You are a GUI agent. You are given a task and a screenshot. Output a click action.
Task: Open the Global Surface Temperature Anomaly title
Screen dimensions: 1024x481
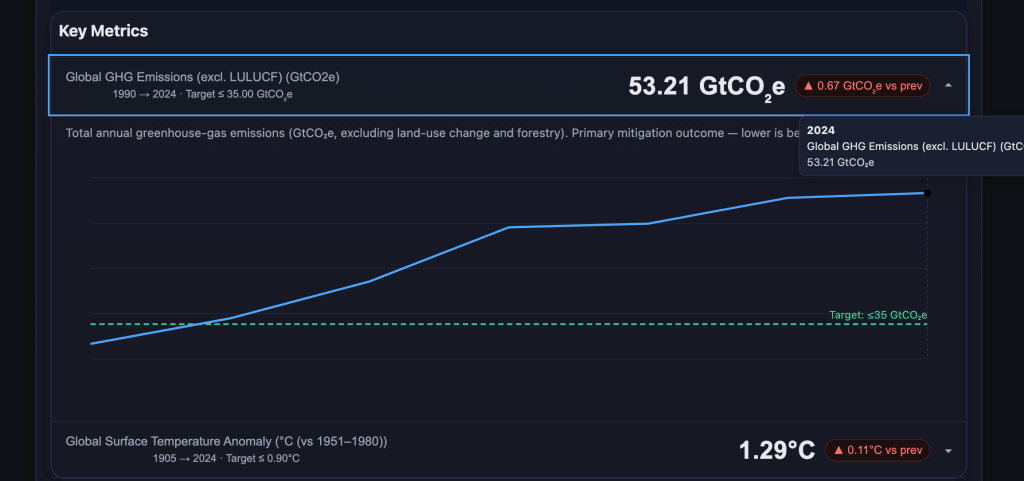point(226,441)
